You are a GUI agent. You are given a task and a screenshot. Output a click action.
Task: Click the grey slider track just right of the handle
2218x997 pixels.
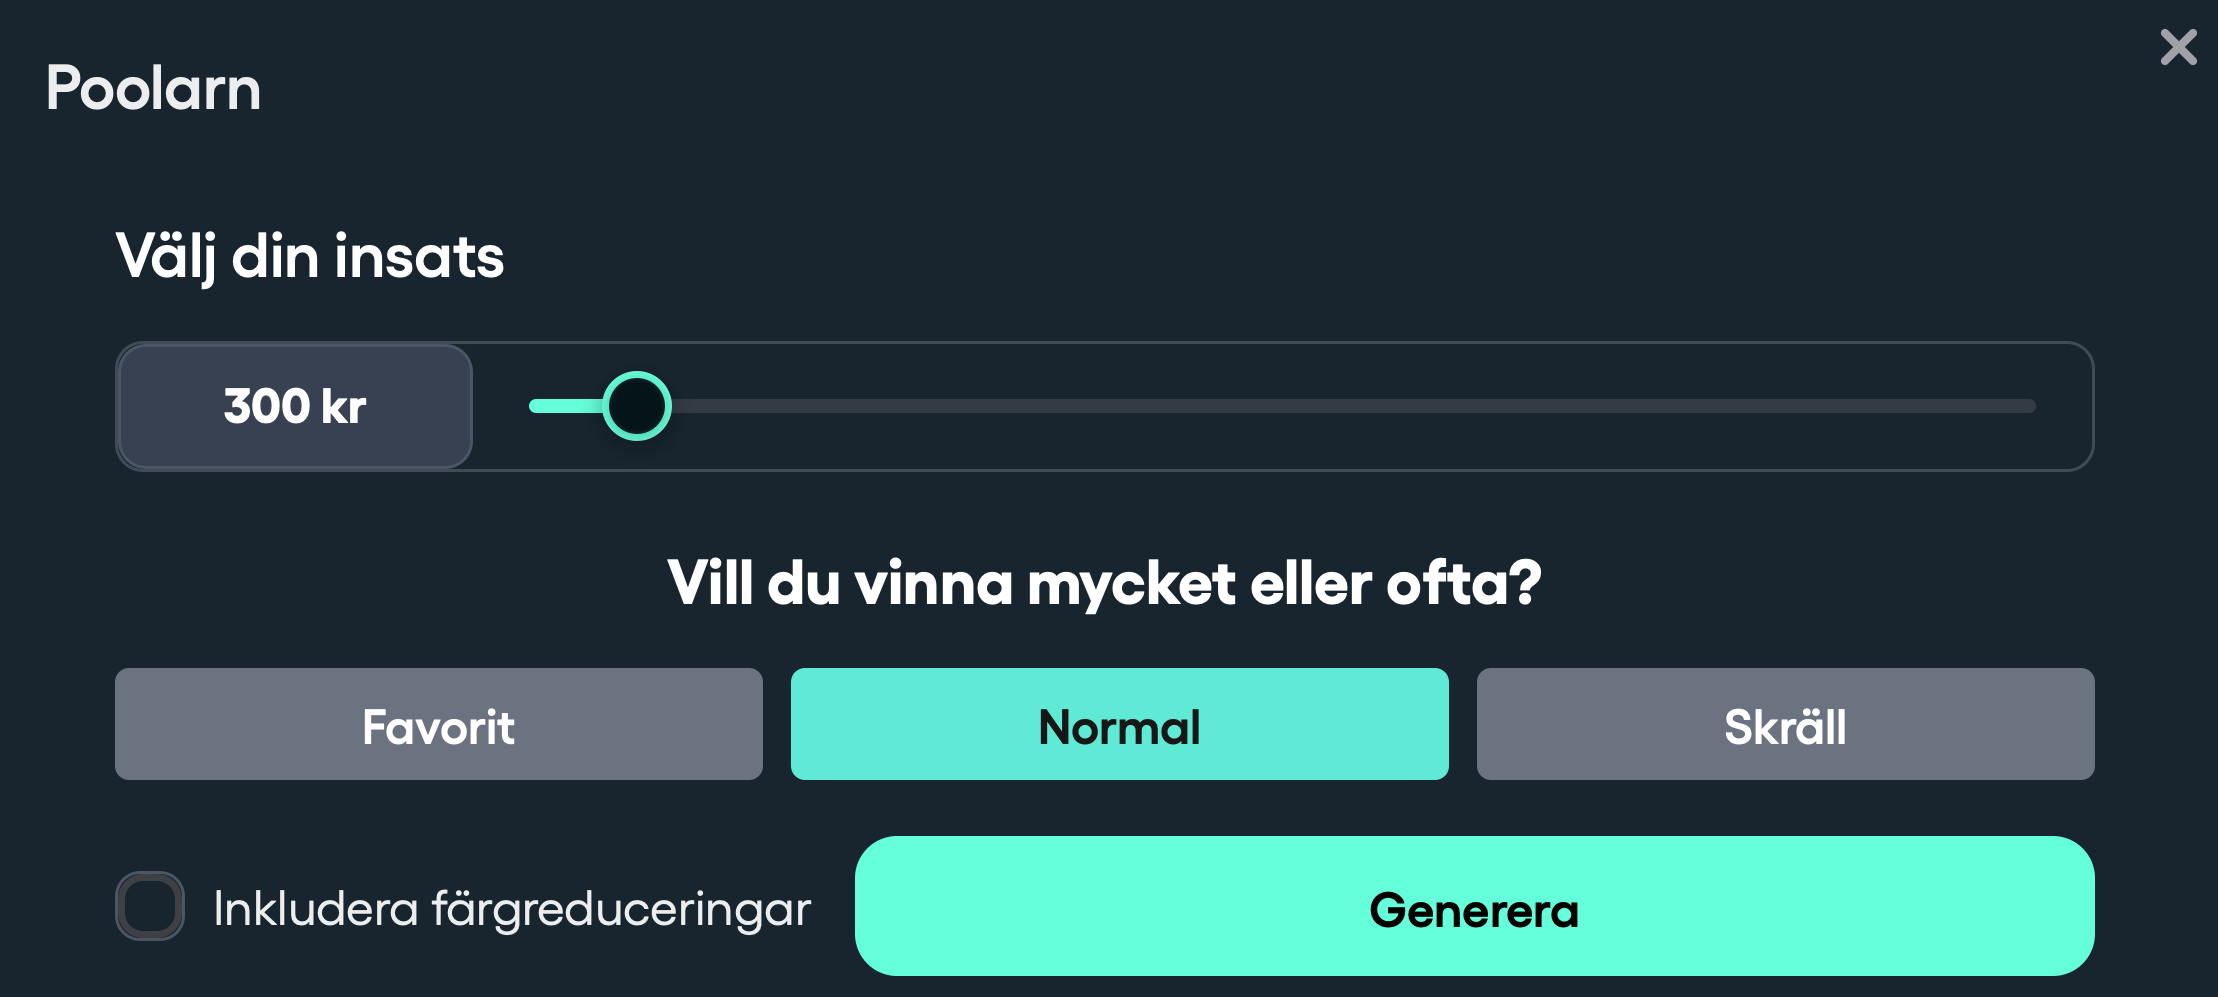pos(720,406)
